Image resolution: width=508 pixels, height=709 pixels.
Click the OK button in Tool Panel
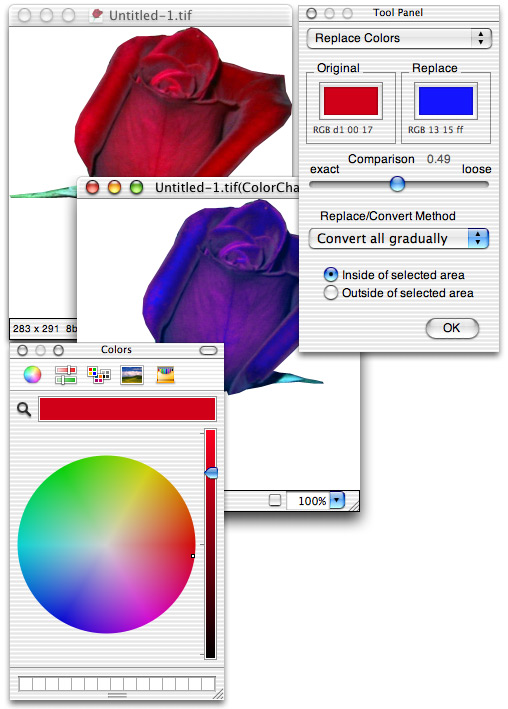(x=452, y=328)
